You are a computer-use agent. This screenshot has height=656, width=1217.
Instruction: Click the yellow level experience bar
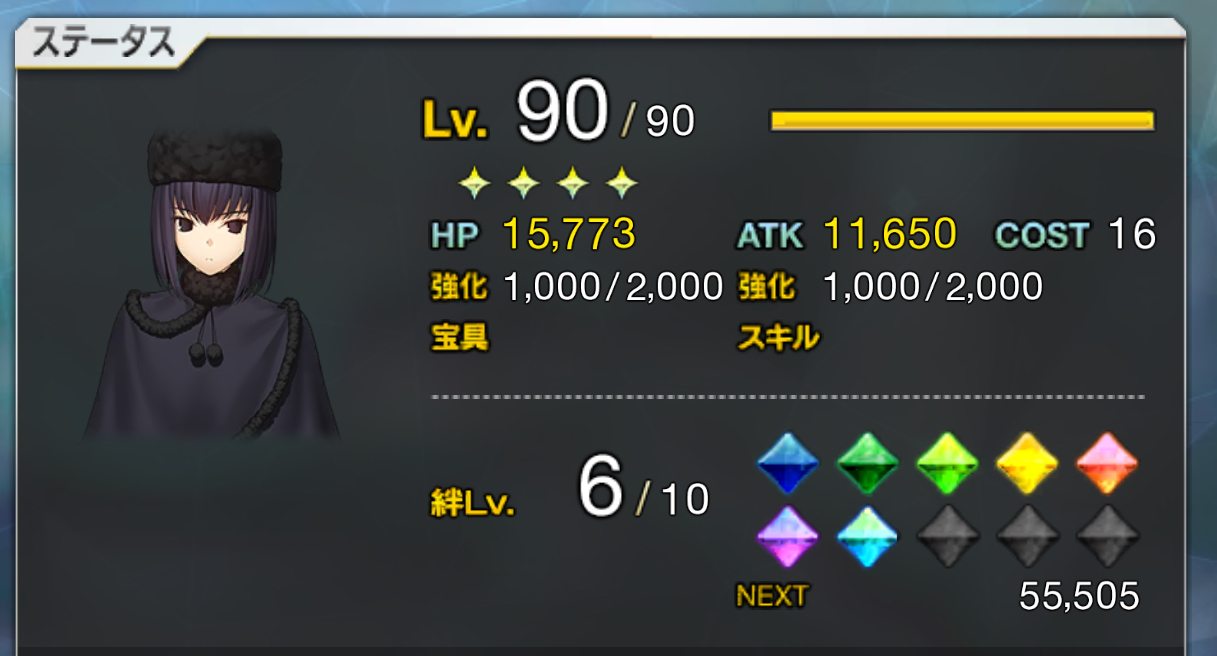coord(962,121)
